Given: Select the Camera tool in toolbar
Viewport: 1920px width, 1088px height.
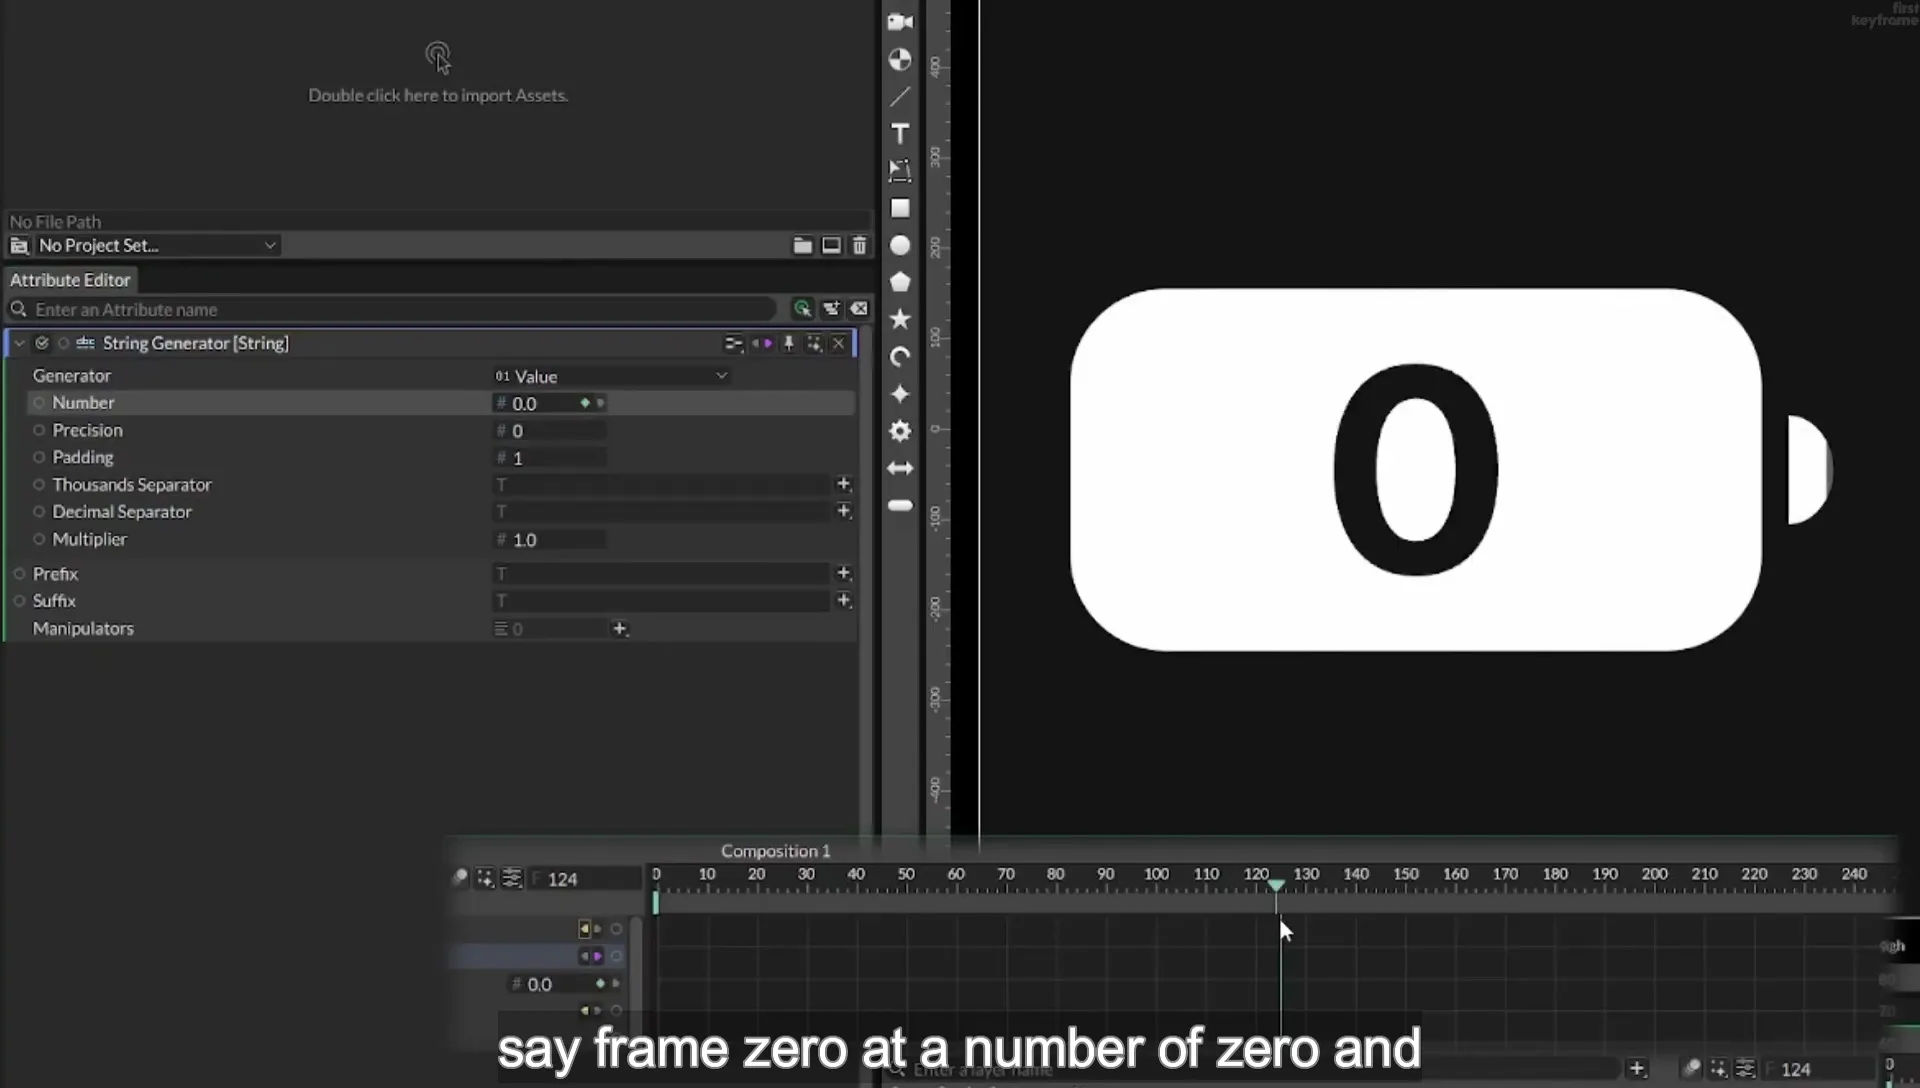Looking at the screenshot, I should pos(900,22).
